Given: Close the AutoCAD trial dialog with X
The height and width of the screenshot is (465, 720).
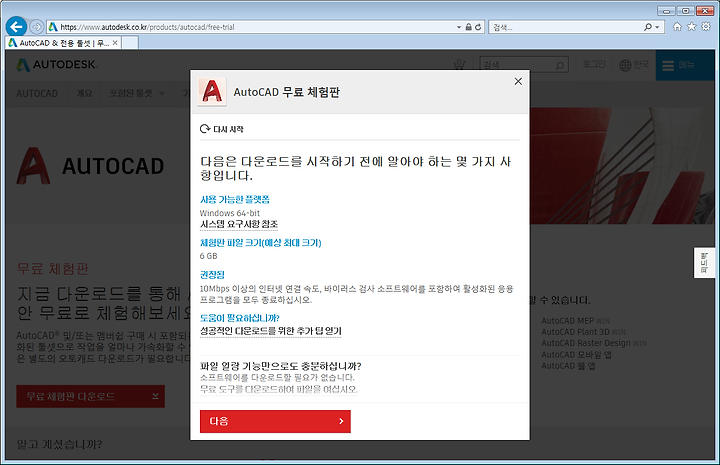Looking at the screenshot, I should point(518,81).
